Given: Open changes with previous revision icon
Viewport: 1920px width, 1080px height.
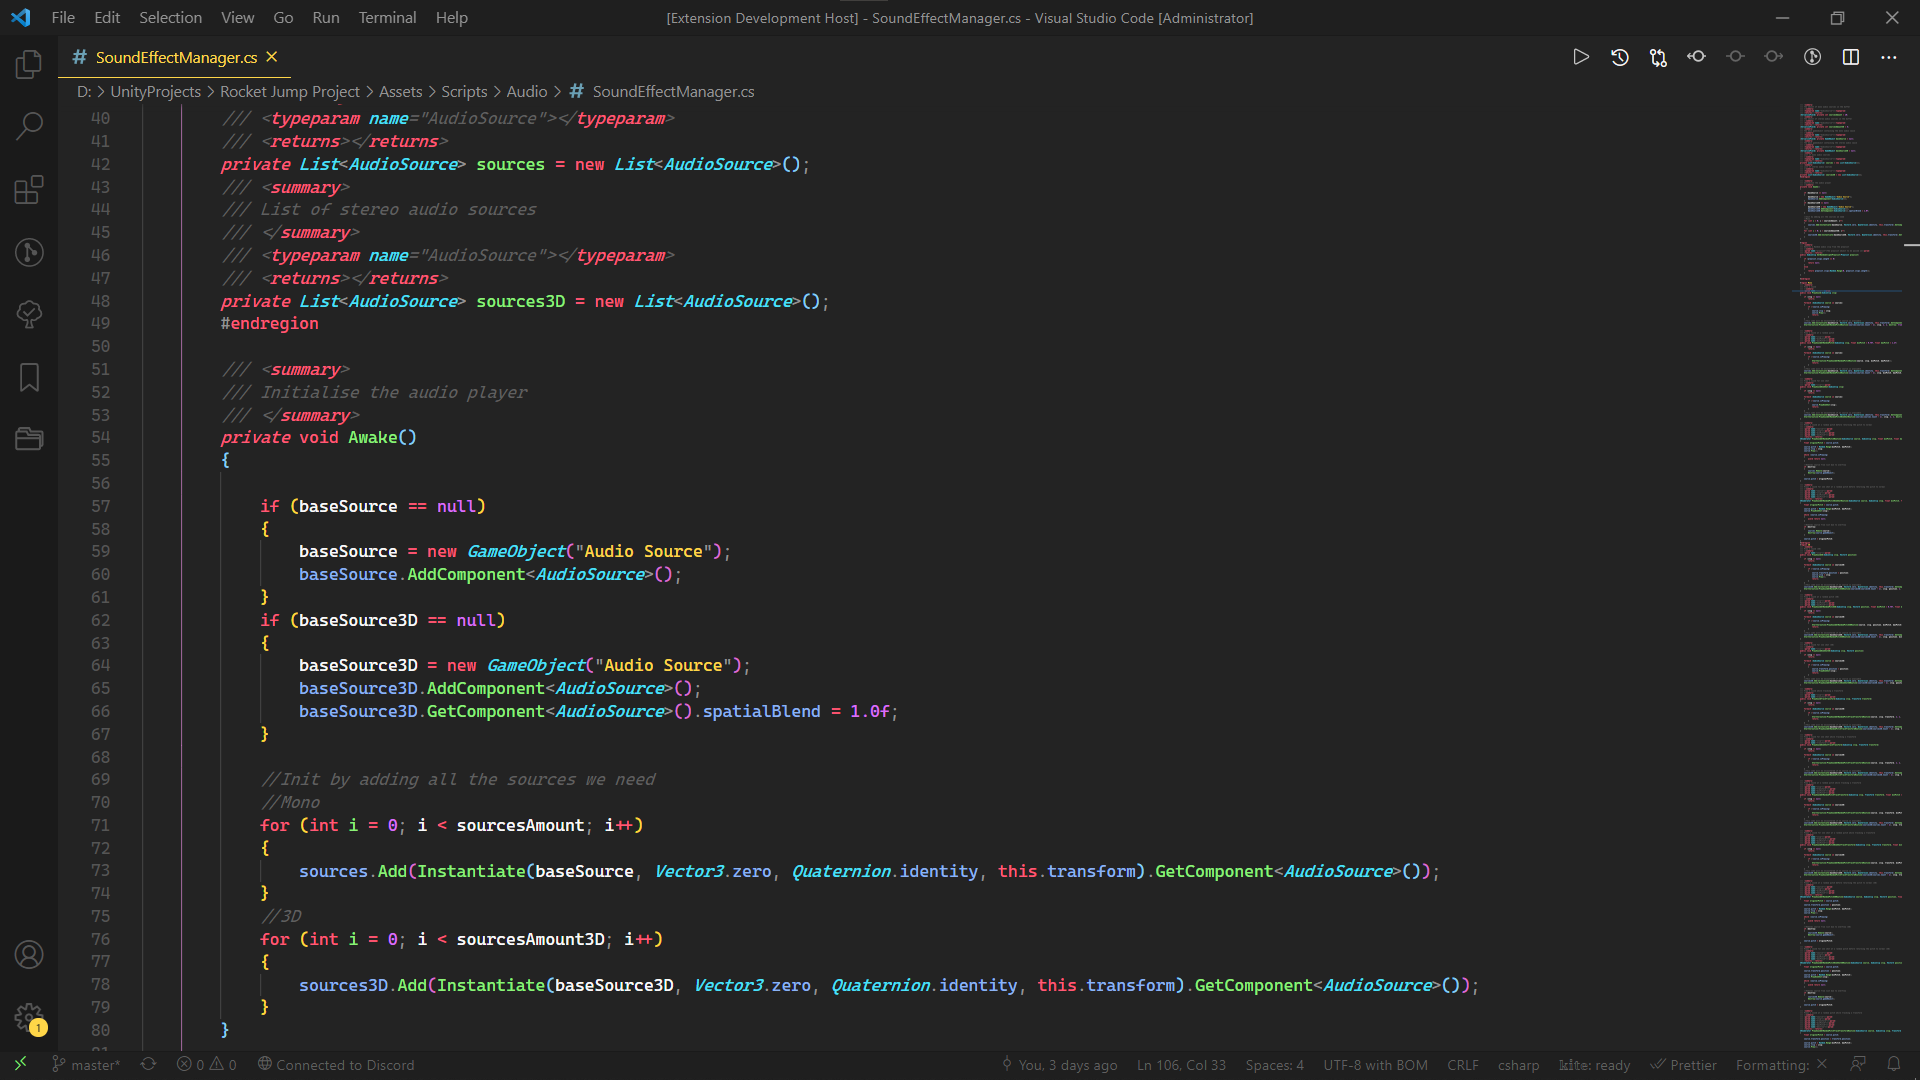Looking at the screenshot, I should tap(1697, 57).
